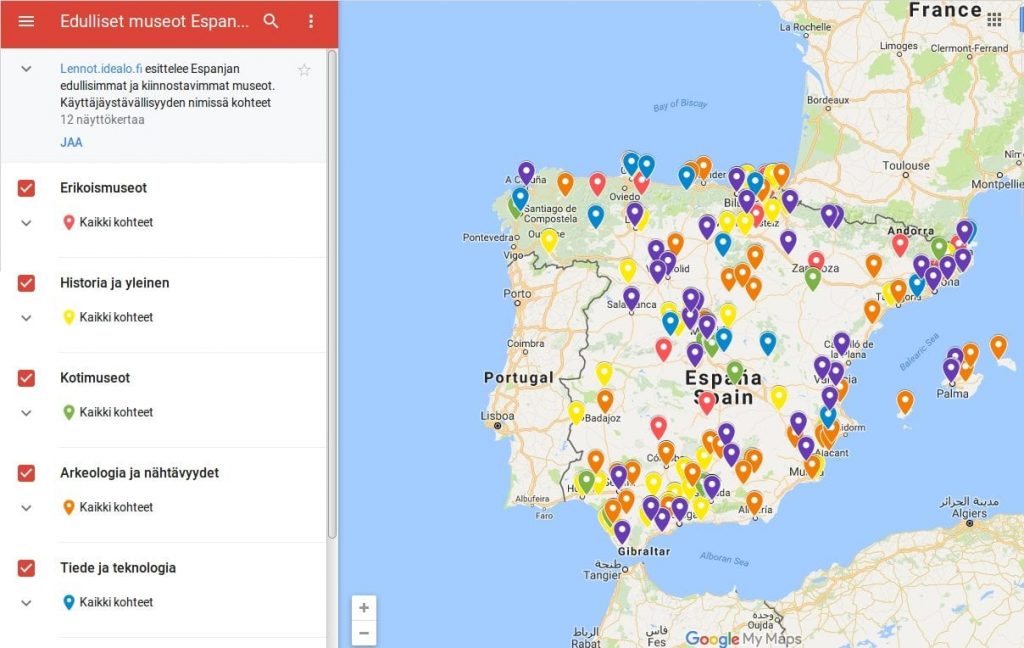Click the JAA share link

pos(71,142)
